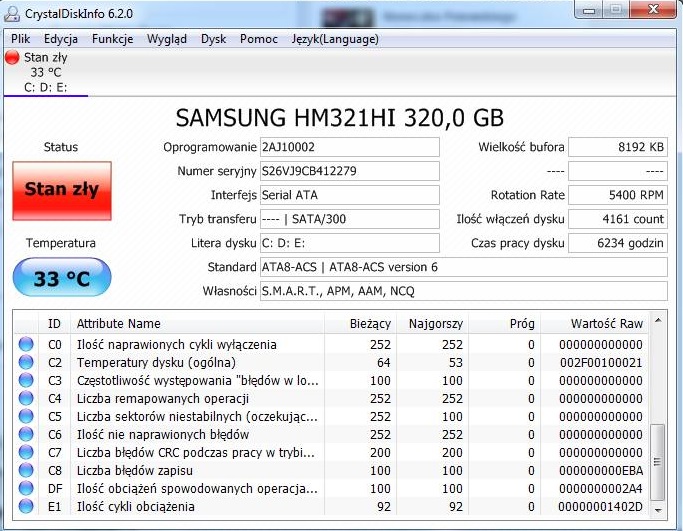Close the CrystalDiskInfo window
Image resolution: width=683 pixels, height=531 pixels.
(x=653, y=10)
